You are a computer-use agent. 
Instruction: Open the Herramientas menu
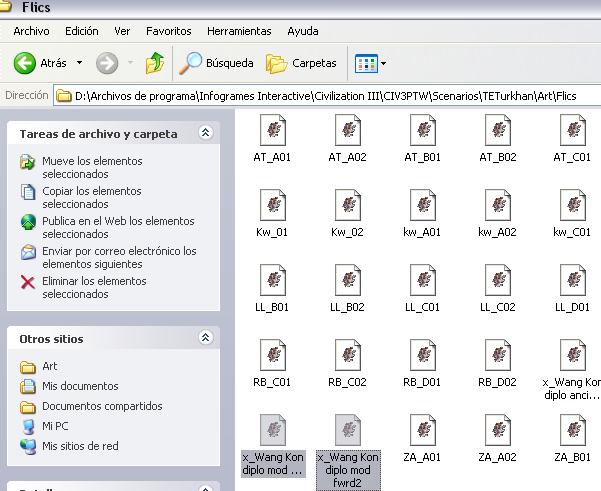[x=238, y=31]
